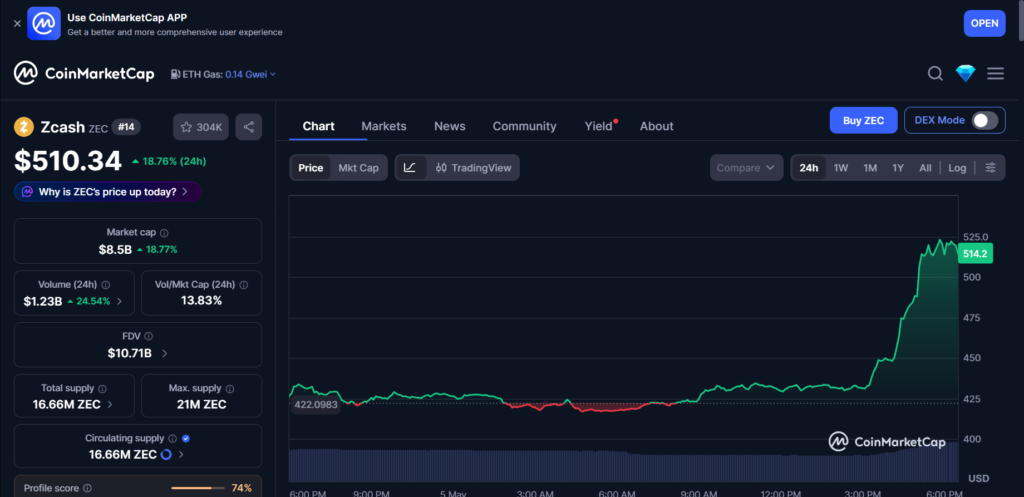Open the CoinMarketCap app via OPEN button
Image resolution: width=1024 pixels, height=497 pixels.
984,24
